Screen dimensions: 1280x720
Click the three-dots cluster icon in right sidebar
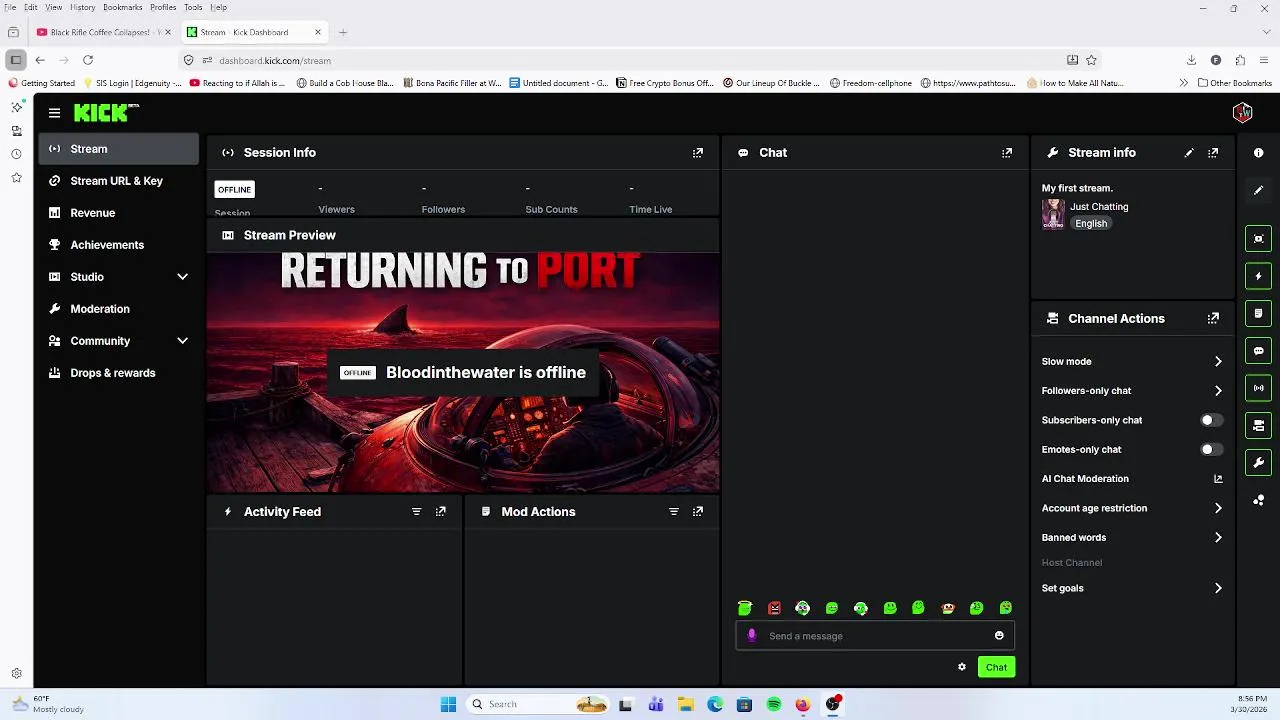click(x=1258, y=500)
